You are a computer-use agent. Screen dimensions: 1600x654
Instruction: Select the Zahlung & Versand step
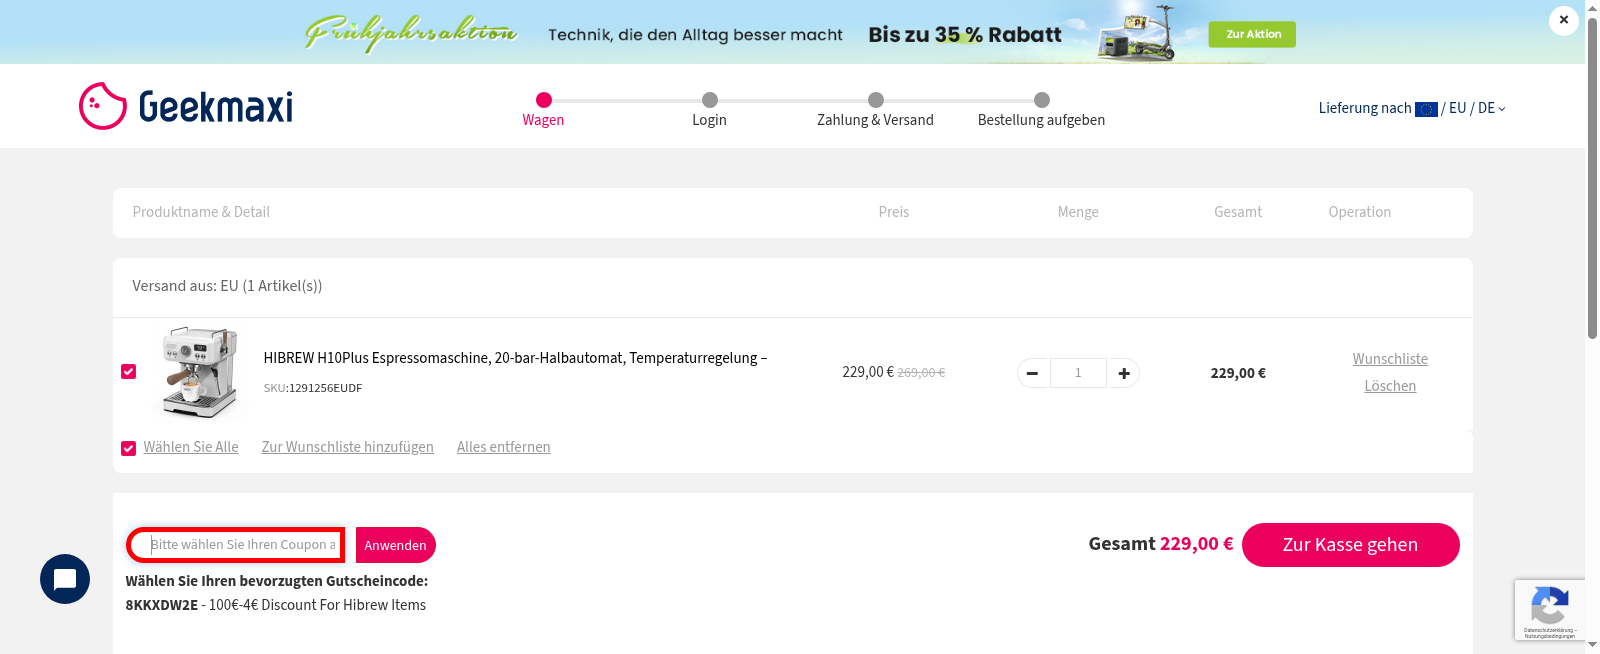coord(875,110)
